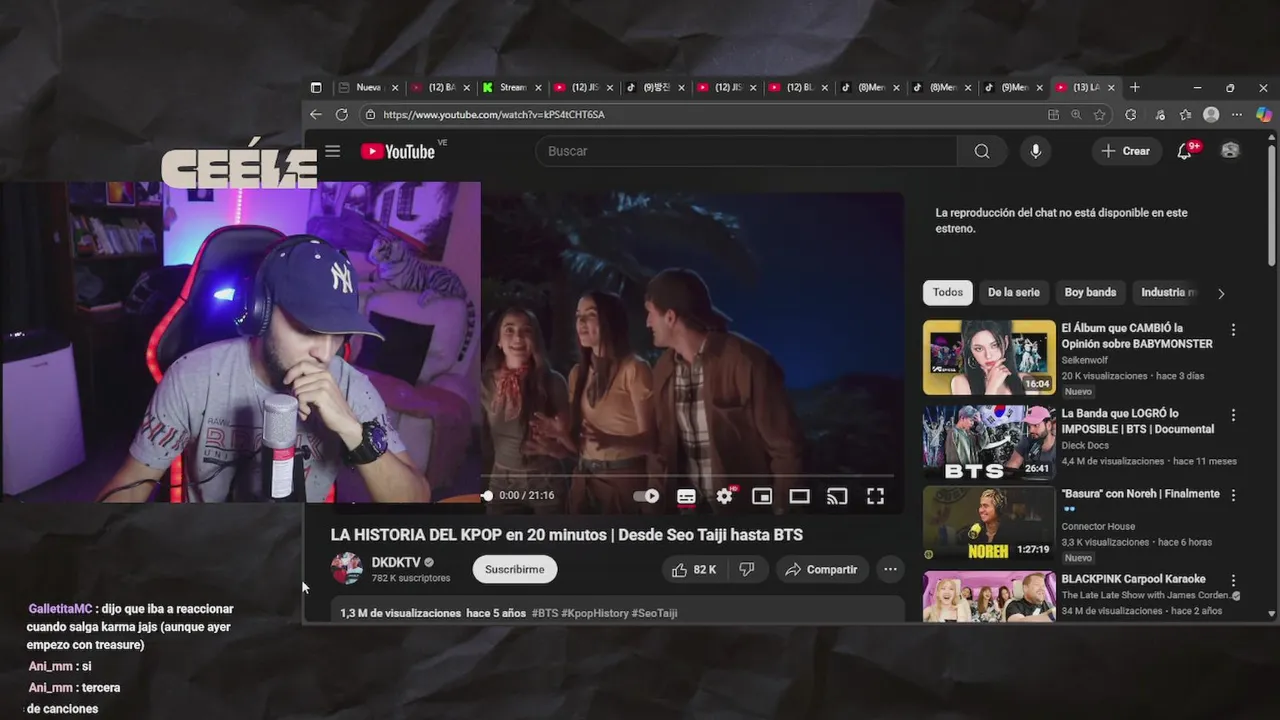Open the NOREH 1:27:19 video thumbnail
Viewport: 1280px width, 720px height.
pos(989,523)
